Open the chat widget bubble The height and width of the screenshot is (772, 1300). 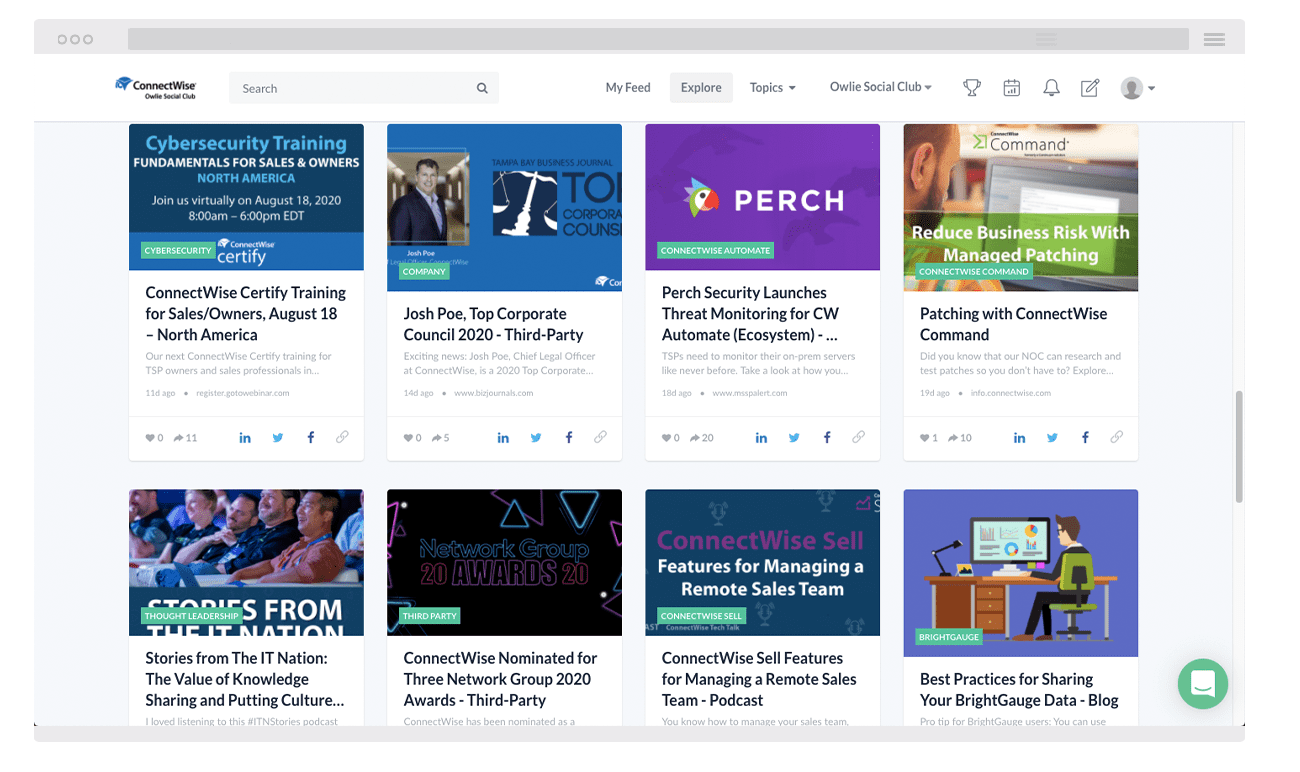(x=1203, y=684)
